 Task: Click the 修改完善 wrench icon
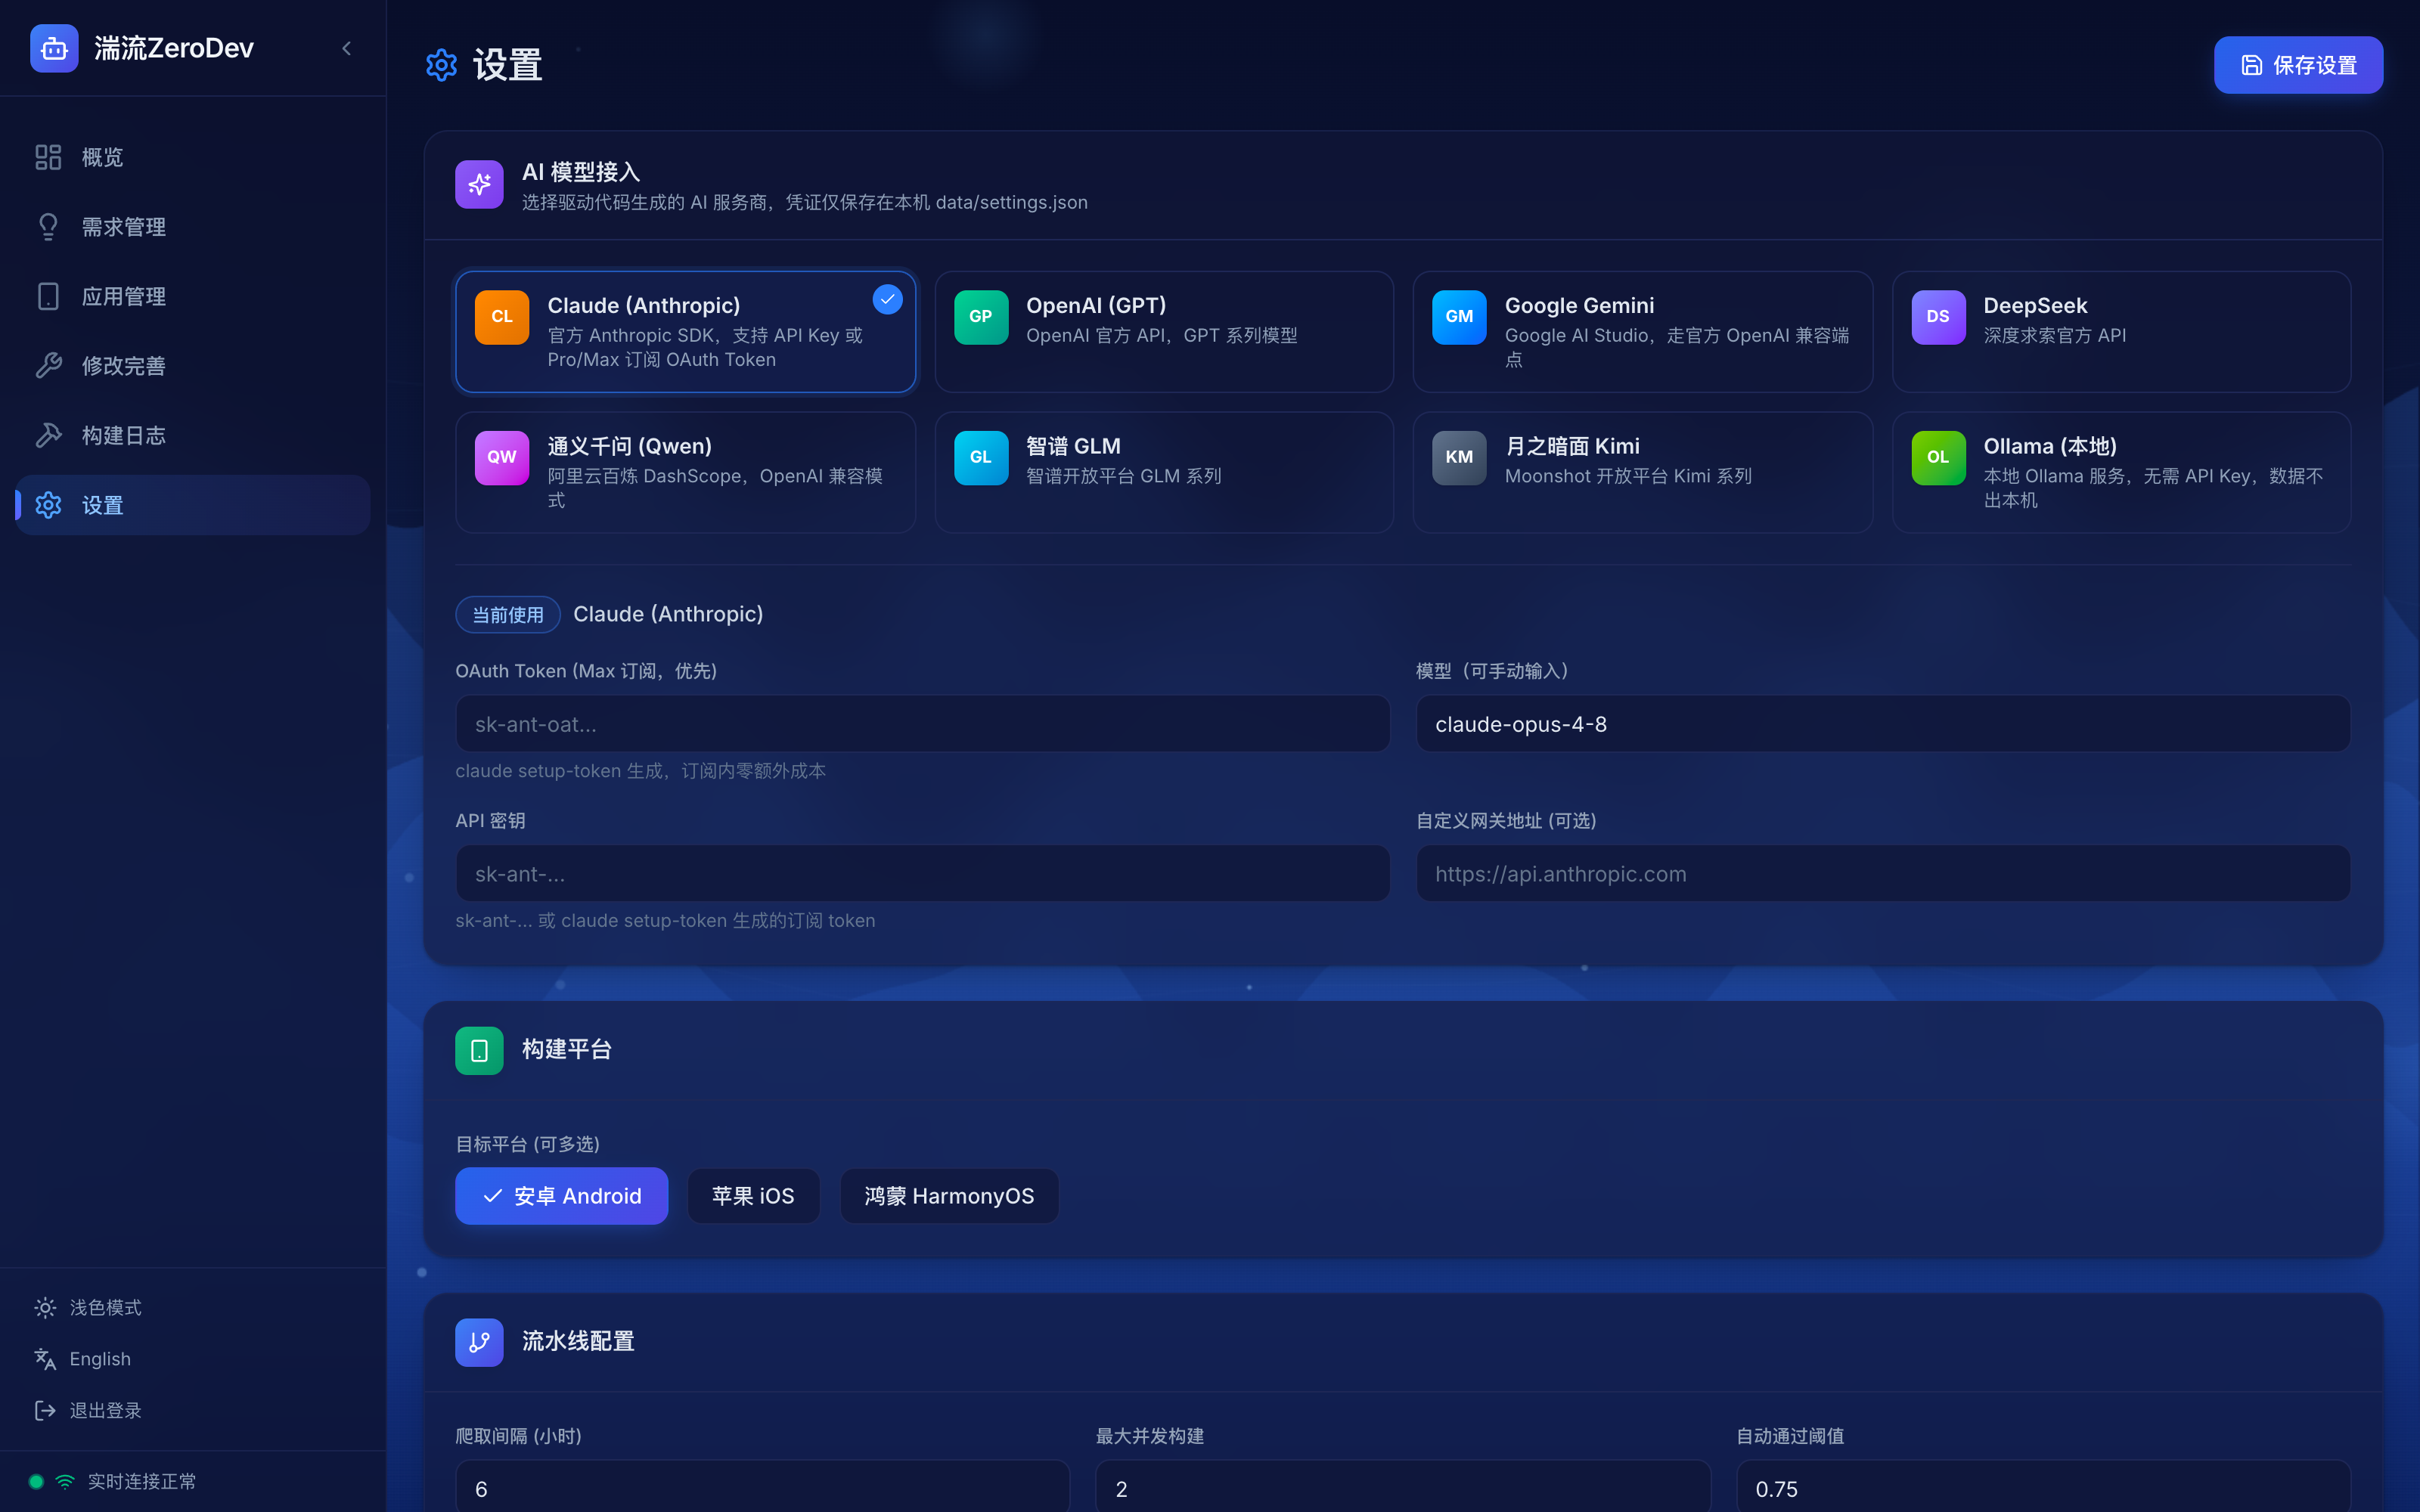[x=48, y=366]
